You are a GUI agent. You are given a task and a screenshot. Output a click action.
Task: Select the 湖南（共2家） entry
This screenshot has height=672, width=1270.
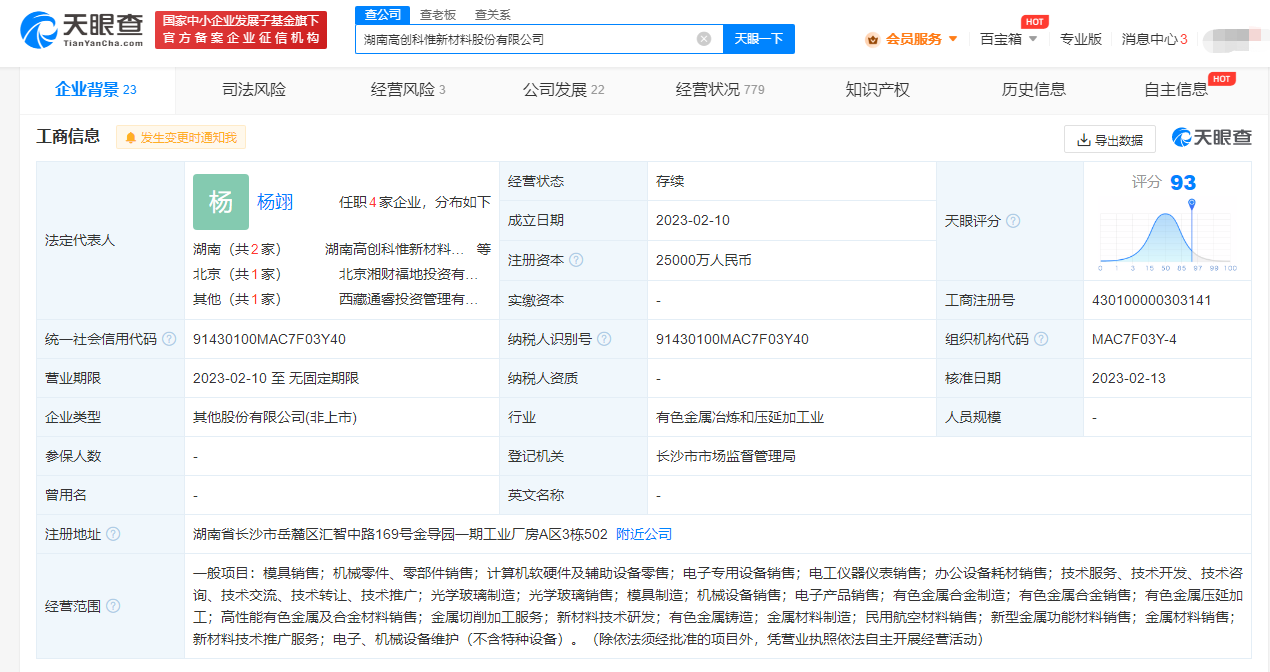tap(237, 249)
